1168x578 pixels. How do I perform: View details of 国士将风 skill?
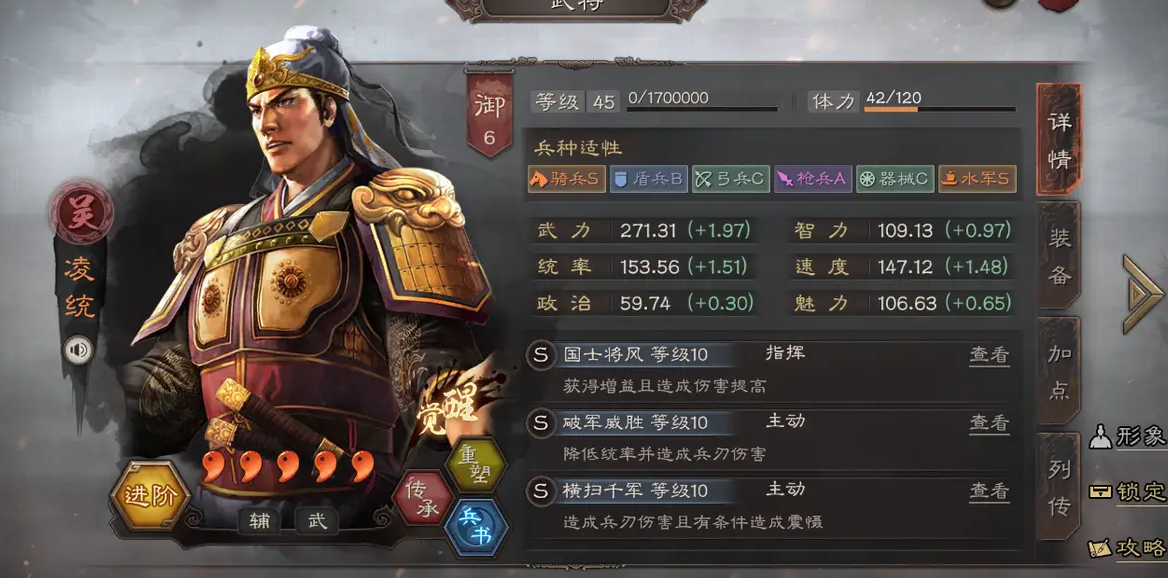coord(989,355)
